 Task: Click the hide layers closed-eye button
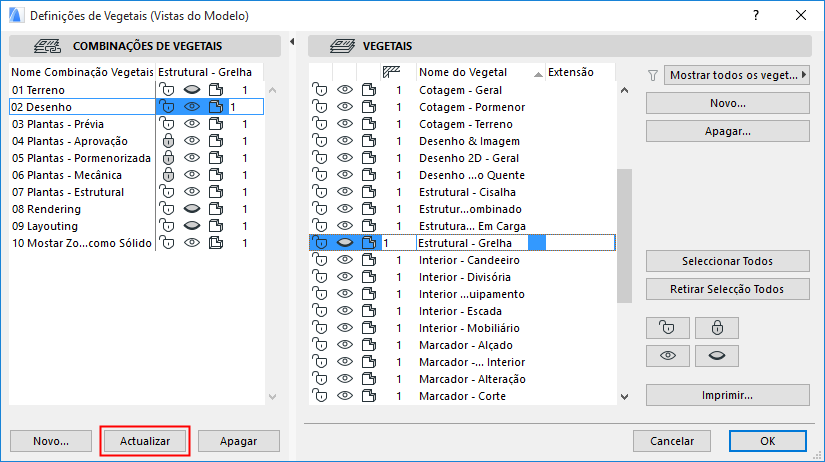[716, 355]
